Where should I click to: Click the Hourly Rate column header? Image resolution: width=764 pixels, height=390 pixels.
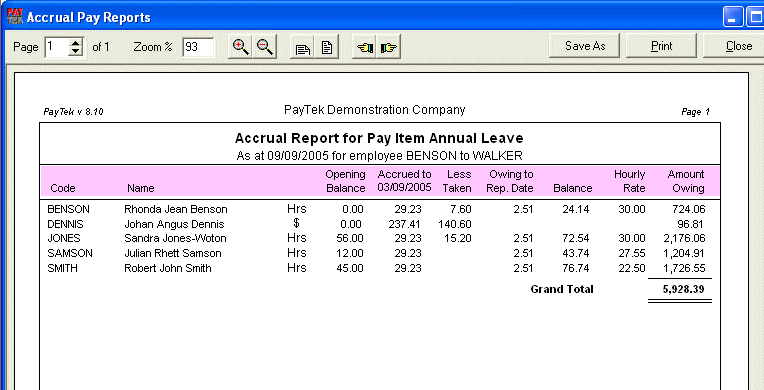pos(630,181)
